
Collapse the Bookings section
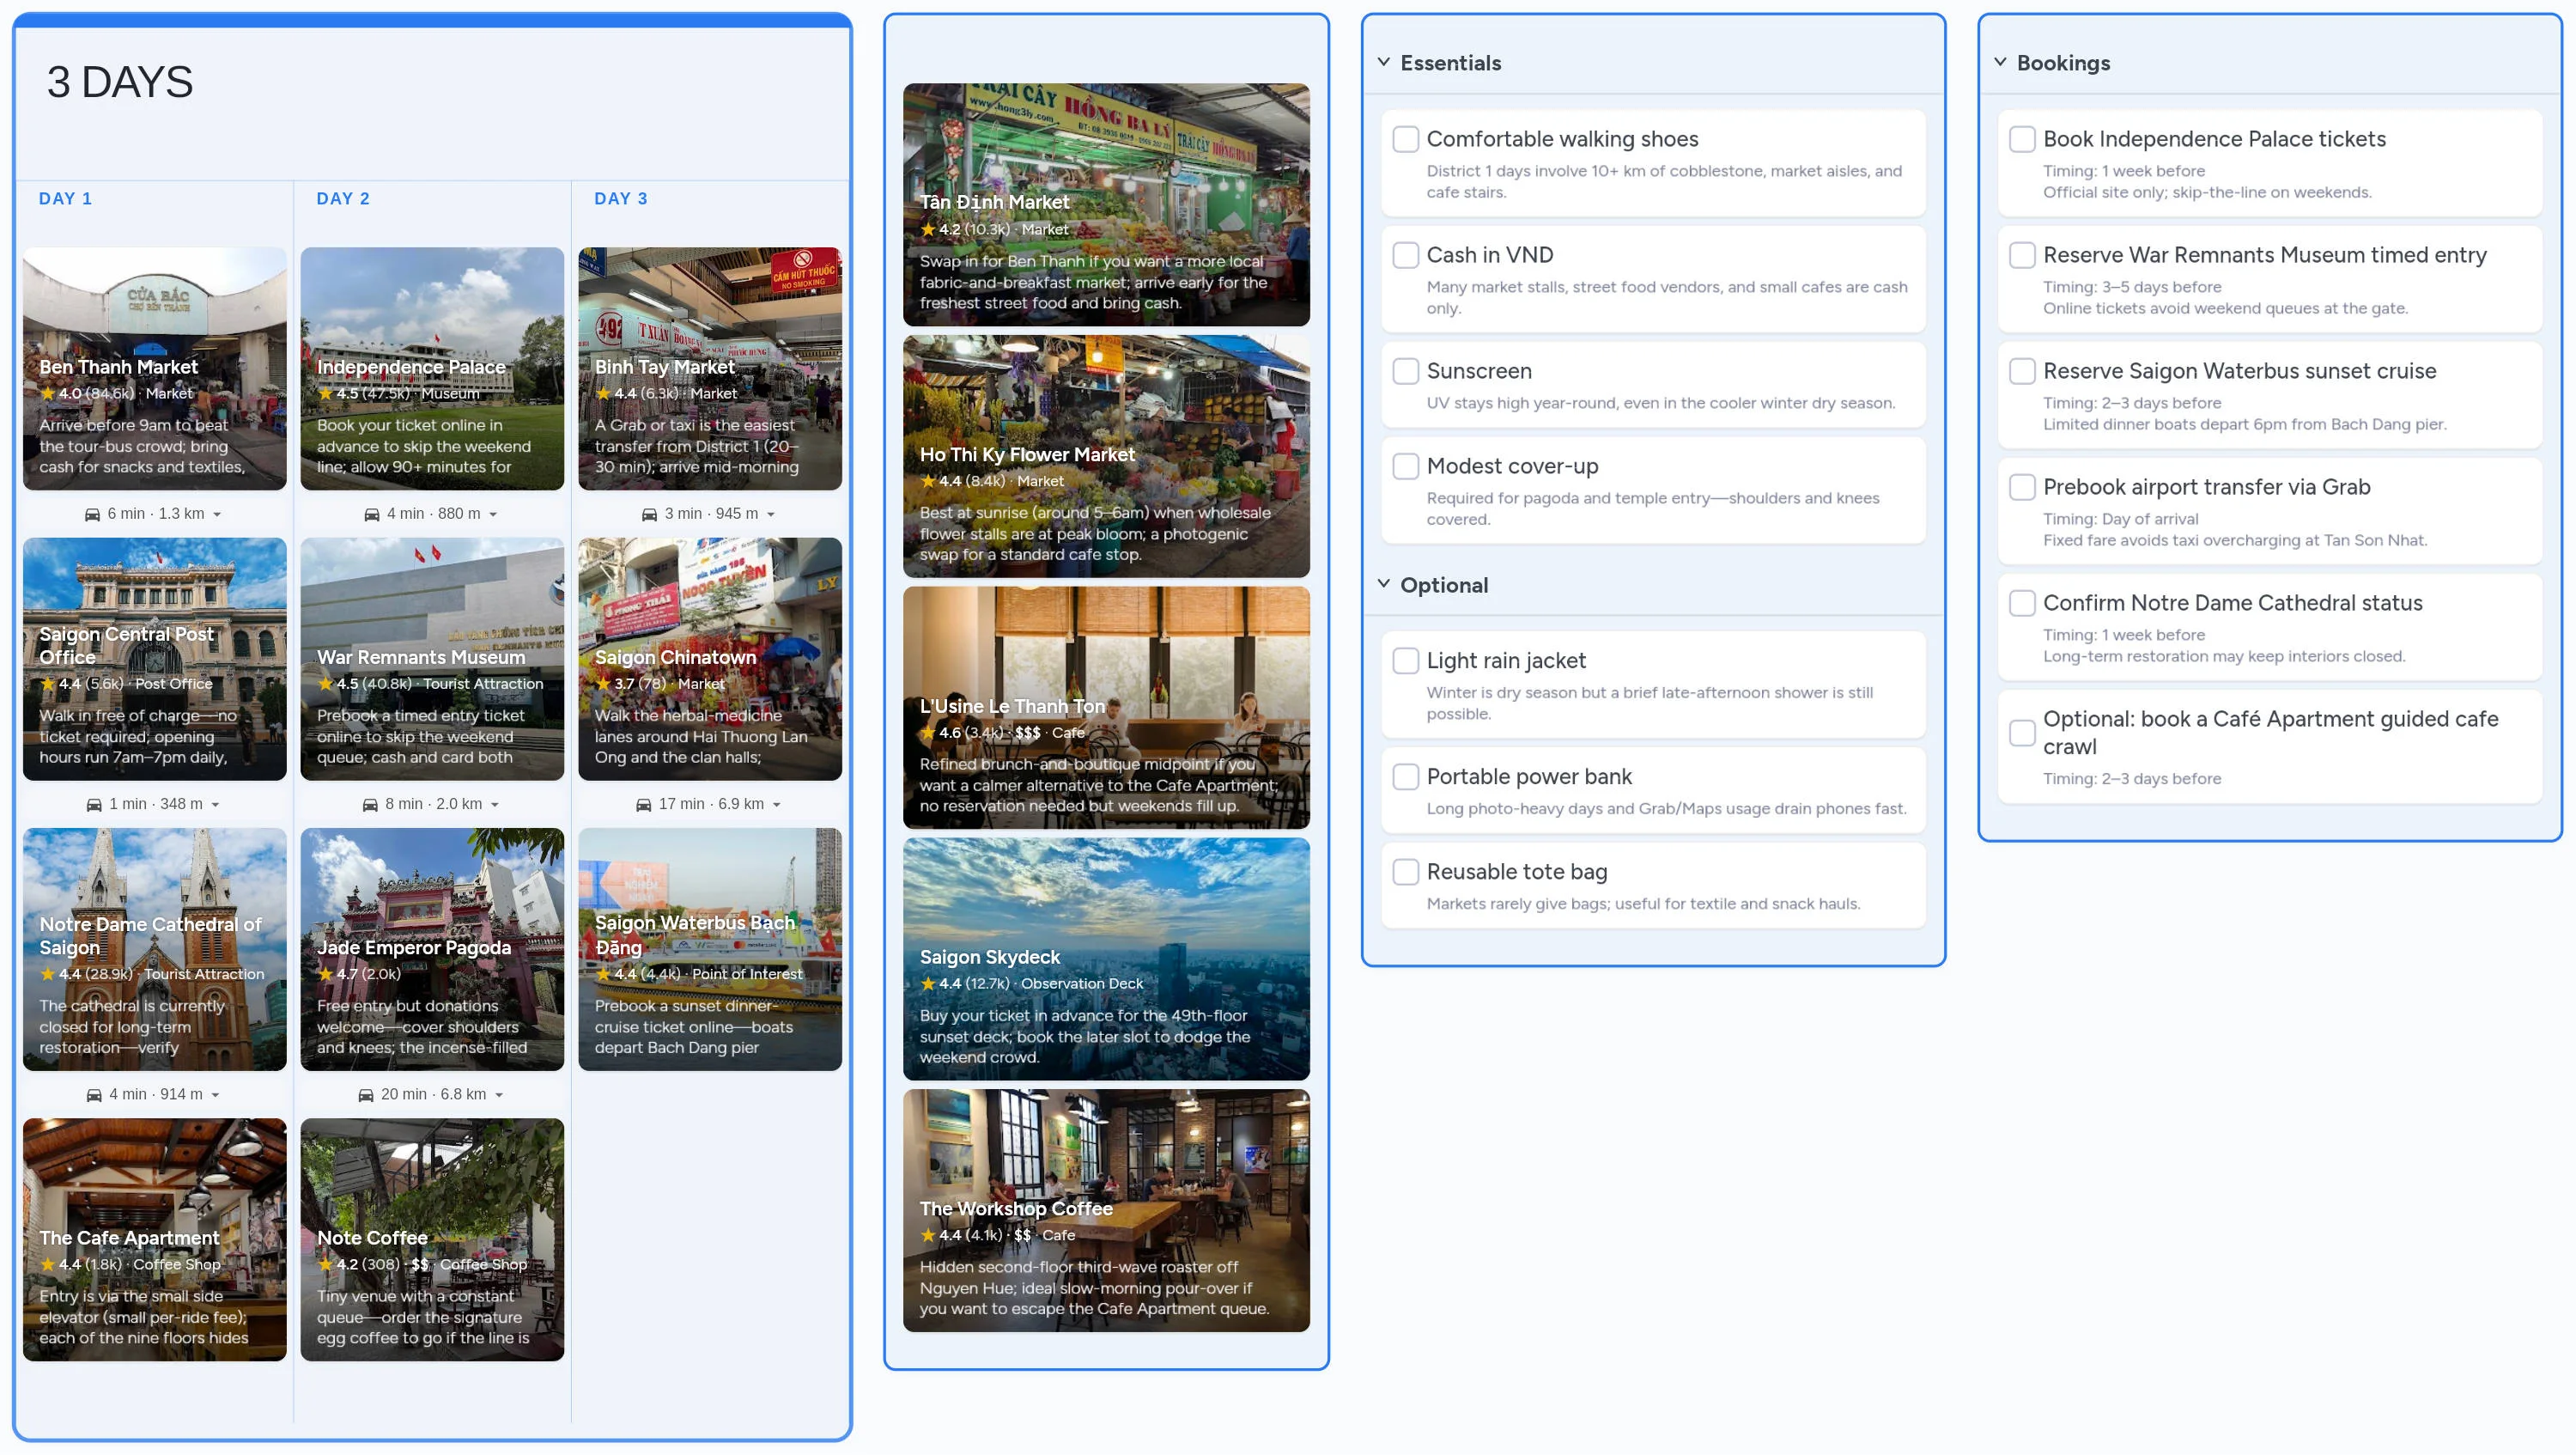(2000, 62)
